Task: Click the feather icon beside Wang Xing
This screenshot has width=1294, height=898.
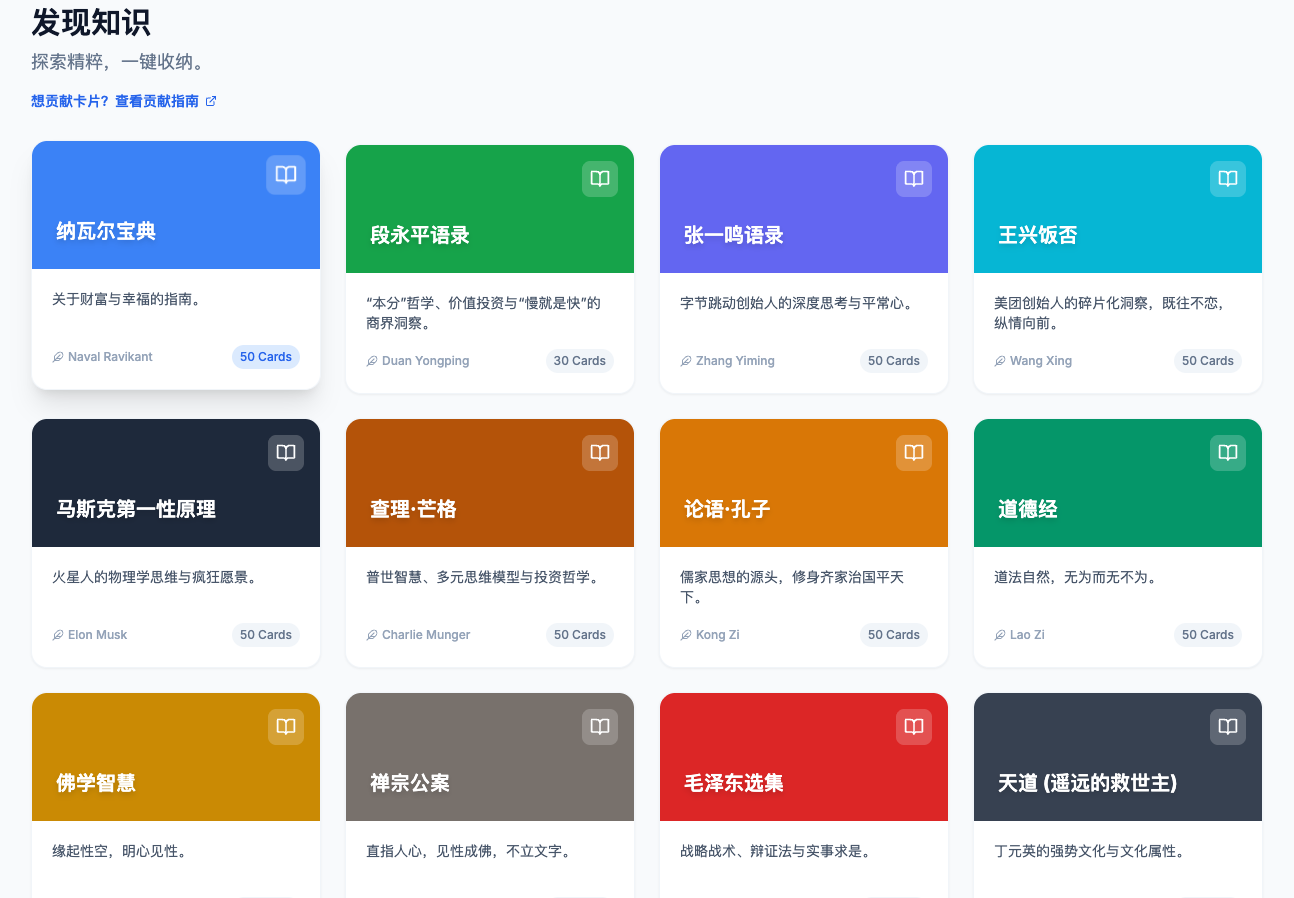Action: 1000,361
